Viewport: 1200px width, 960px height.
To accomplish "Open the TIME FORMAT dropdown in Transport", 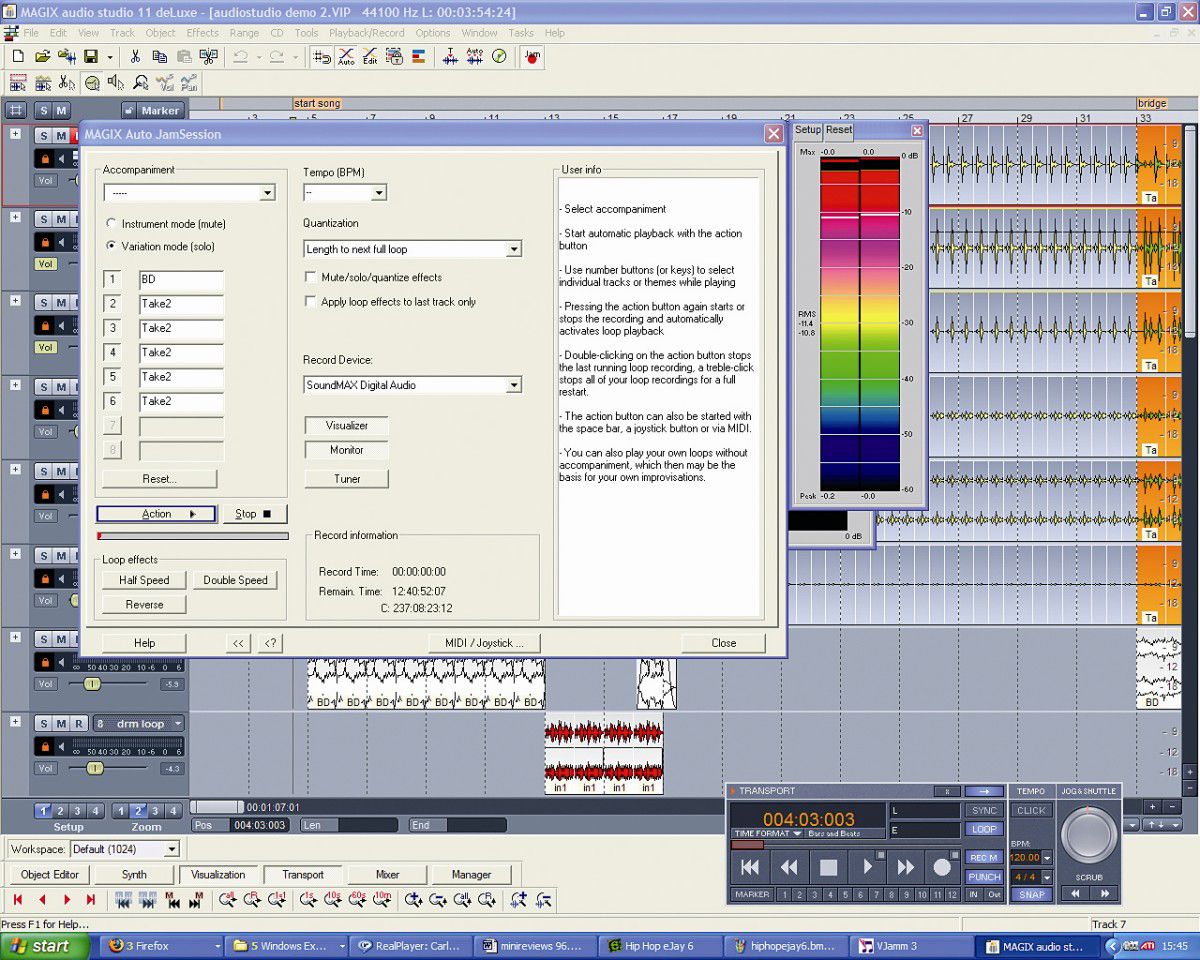I will coord(768,833).
